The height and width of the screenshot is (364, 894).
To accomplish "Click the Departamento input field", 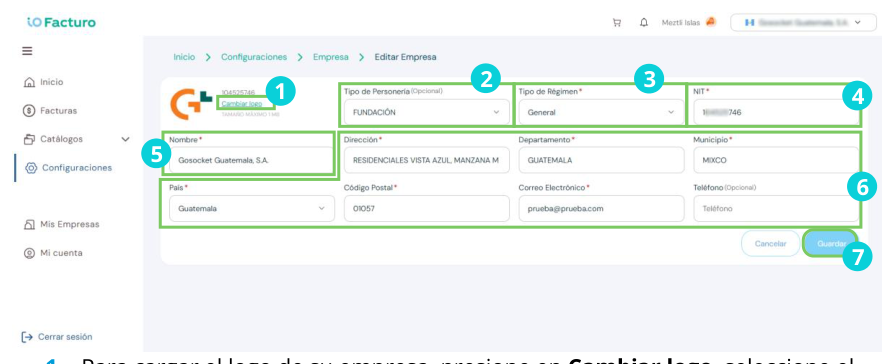I will pyautogui.click(x=601, y=160).
